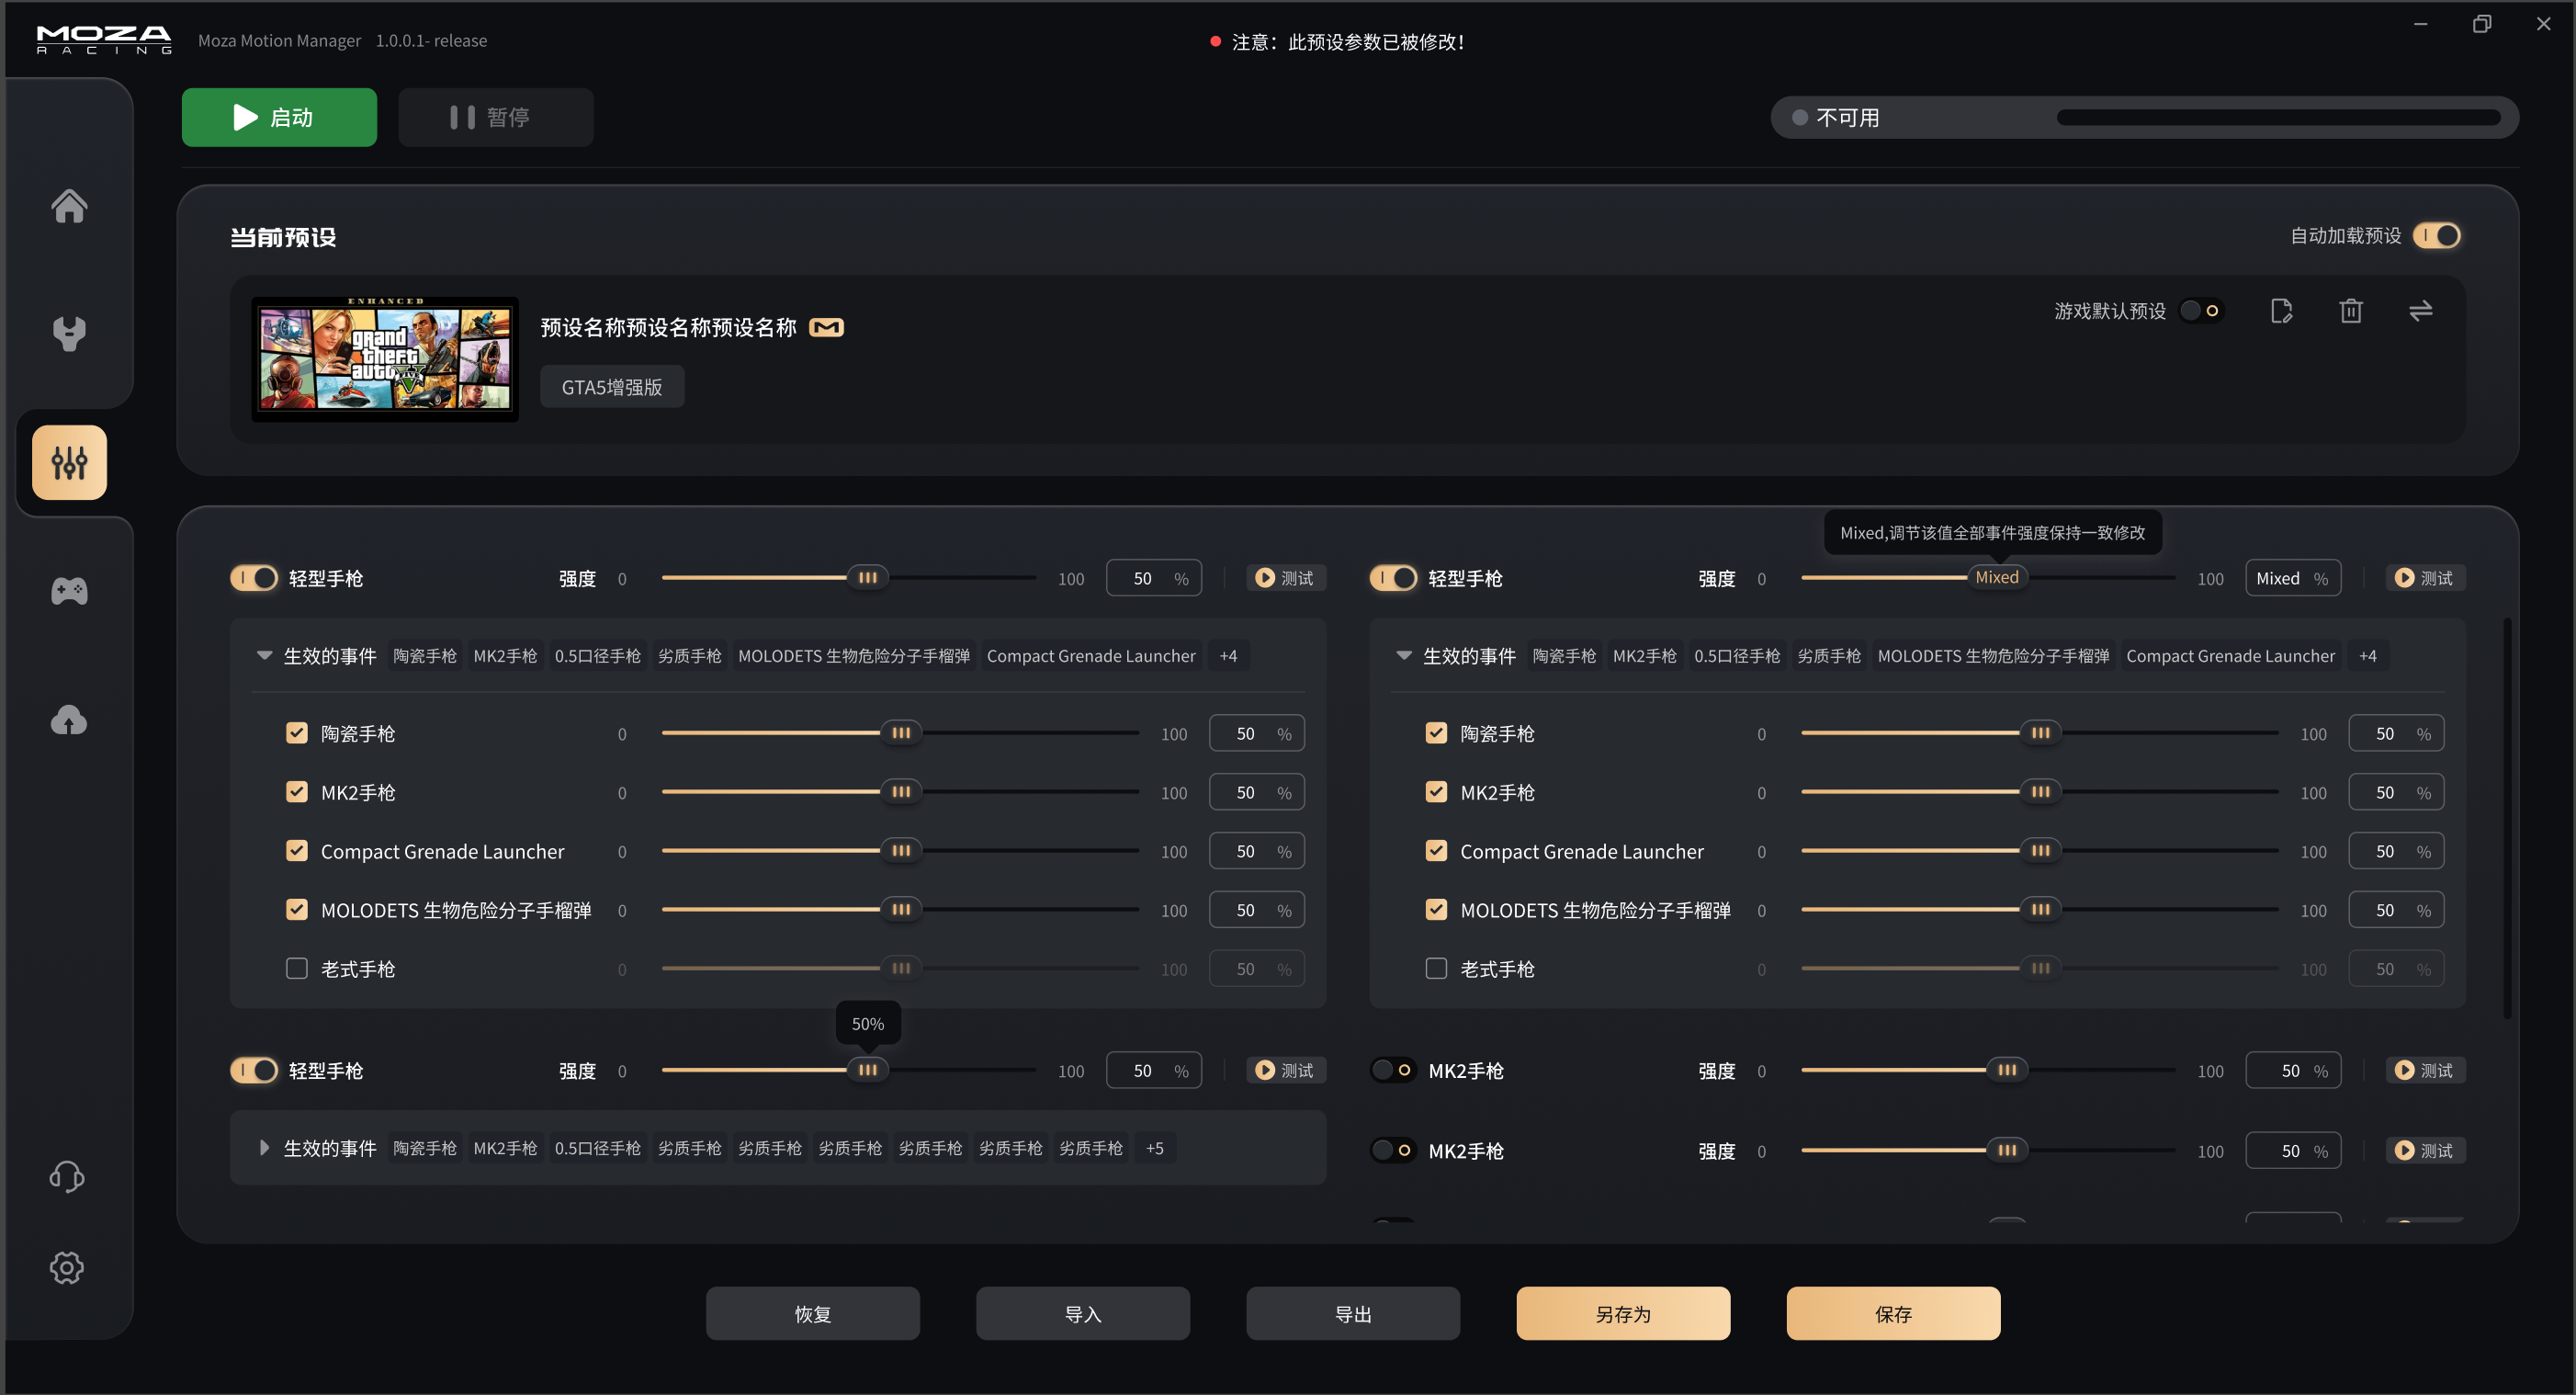Click the Mixed slider handle

click(x=1996, y=577)
